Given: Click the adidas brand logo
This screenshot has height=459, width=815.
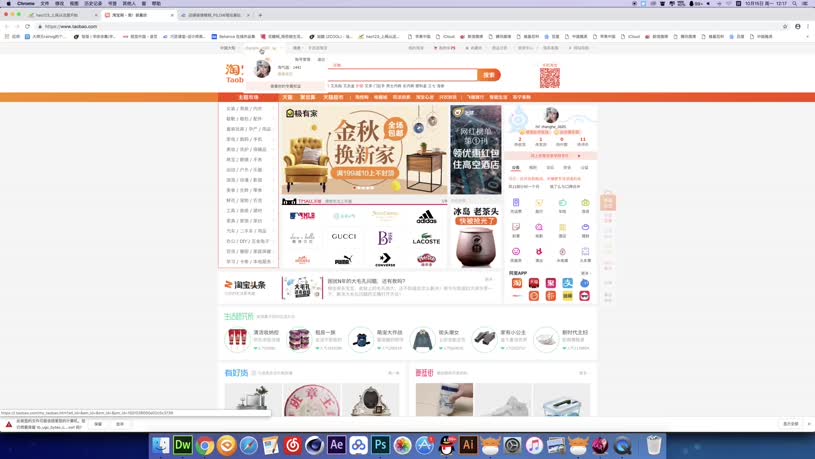Looking at the screenshot, I should tap(426, 216).
